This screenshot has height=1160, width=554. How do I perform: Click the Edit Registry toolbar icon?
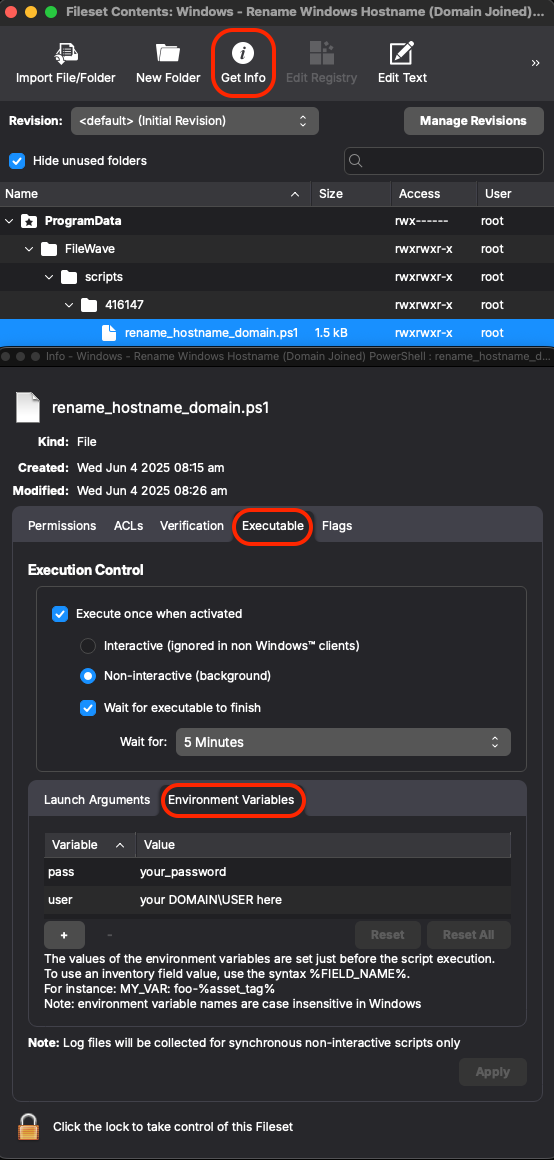pos(321,54)
